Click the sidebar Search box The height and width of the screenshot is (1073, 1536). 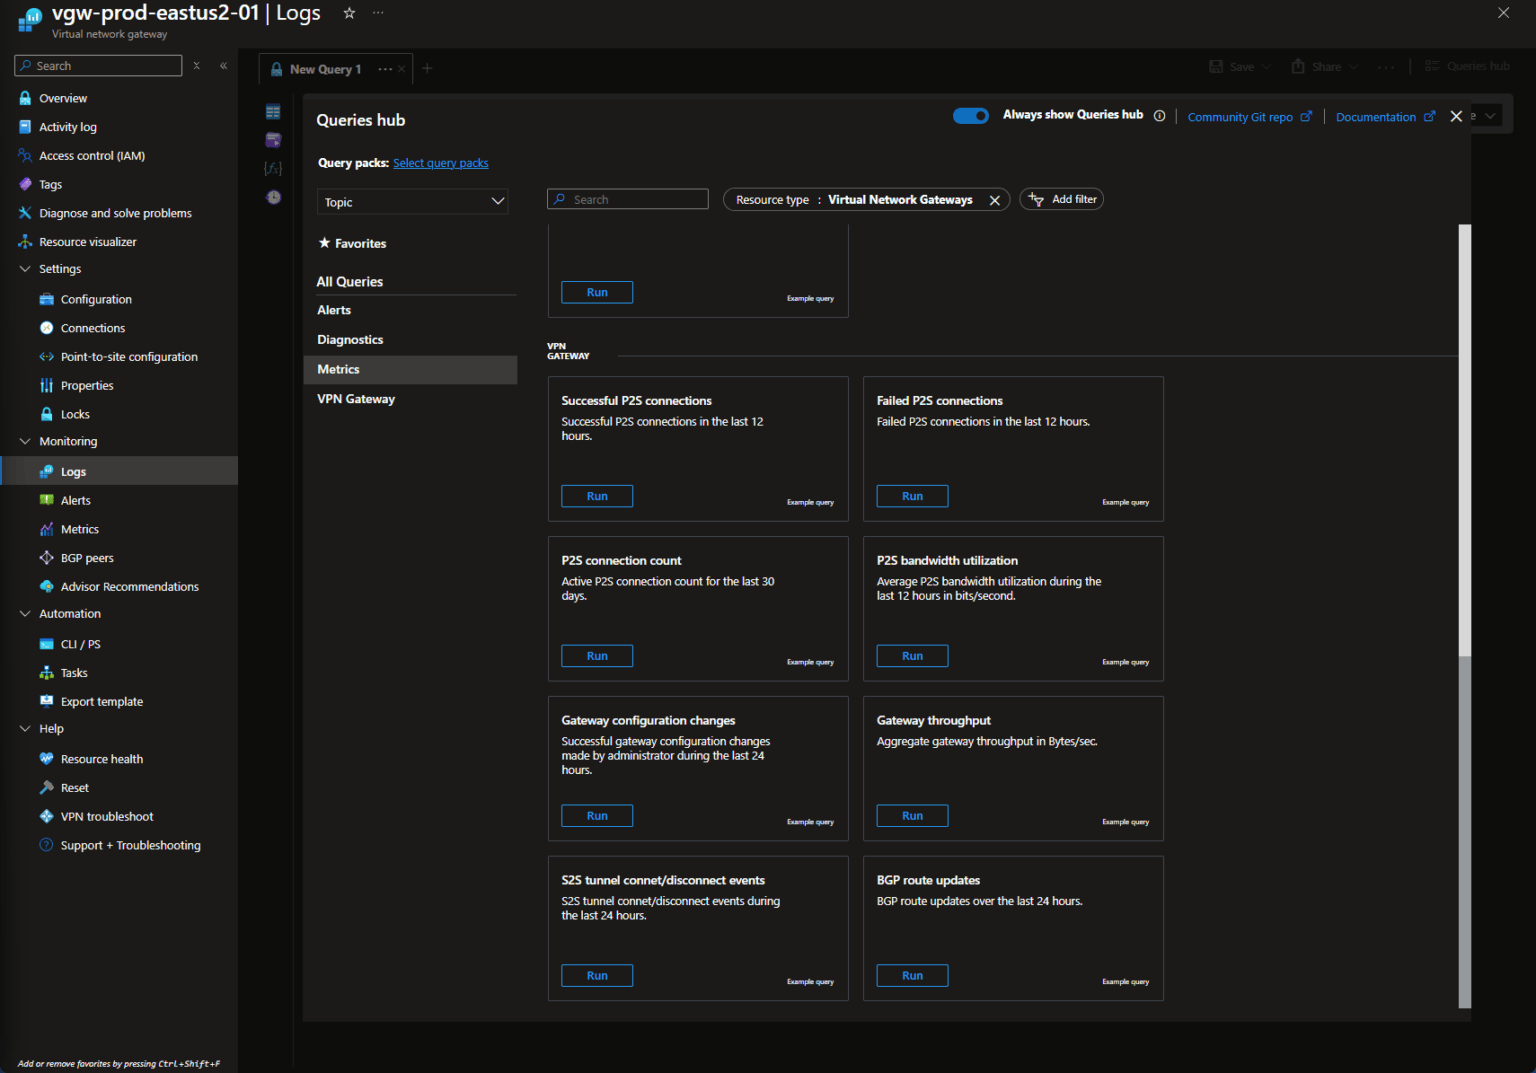[98, 66]
